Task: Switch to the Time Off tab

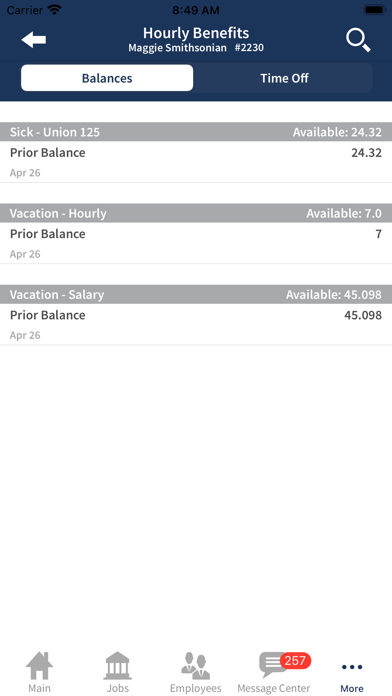Action: tap(284, 78)
